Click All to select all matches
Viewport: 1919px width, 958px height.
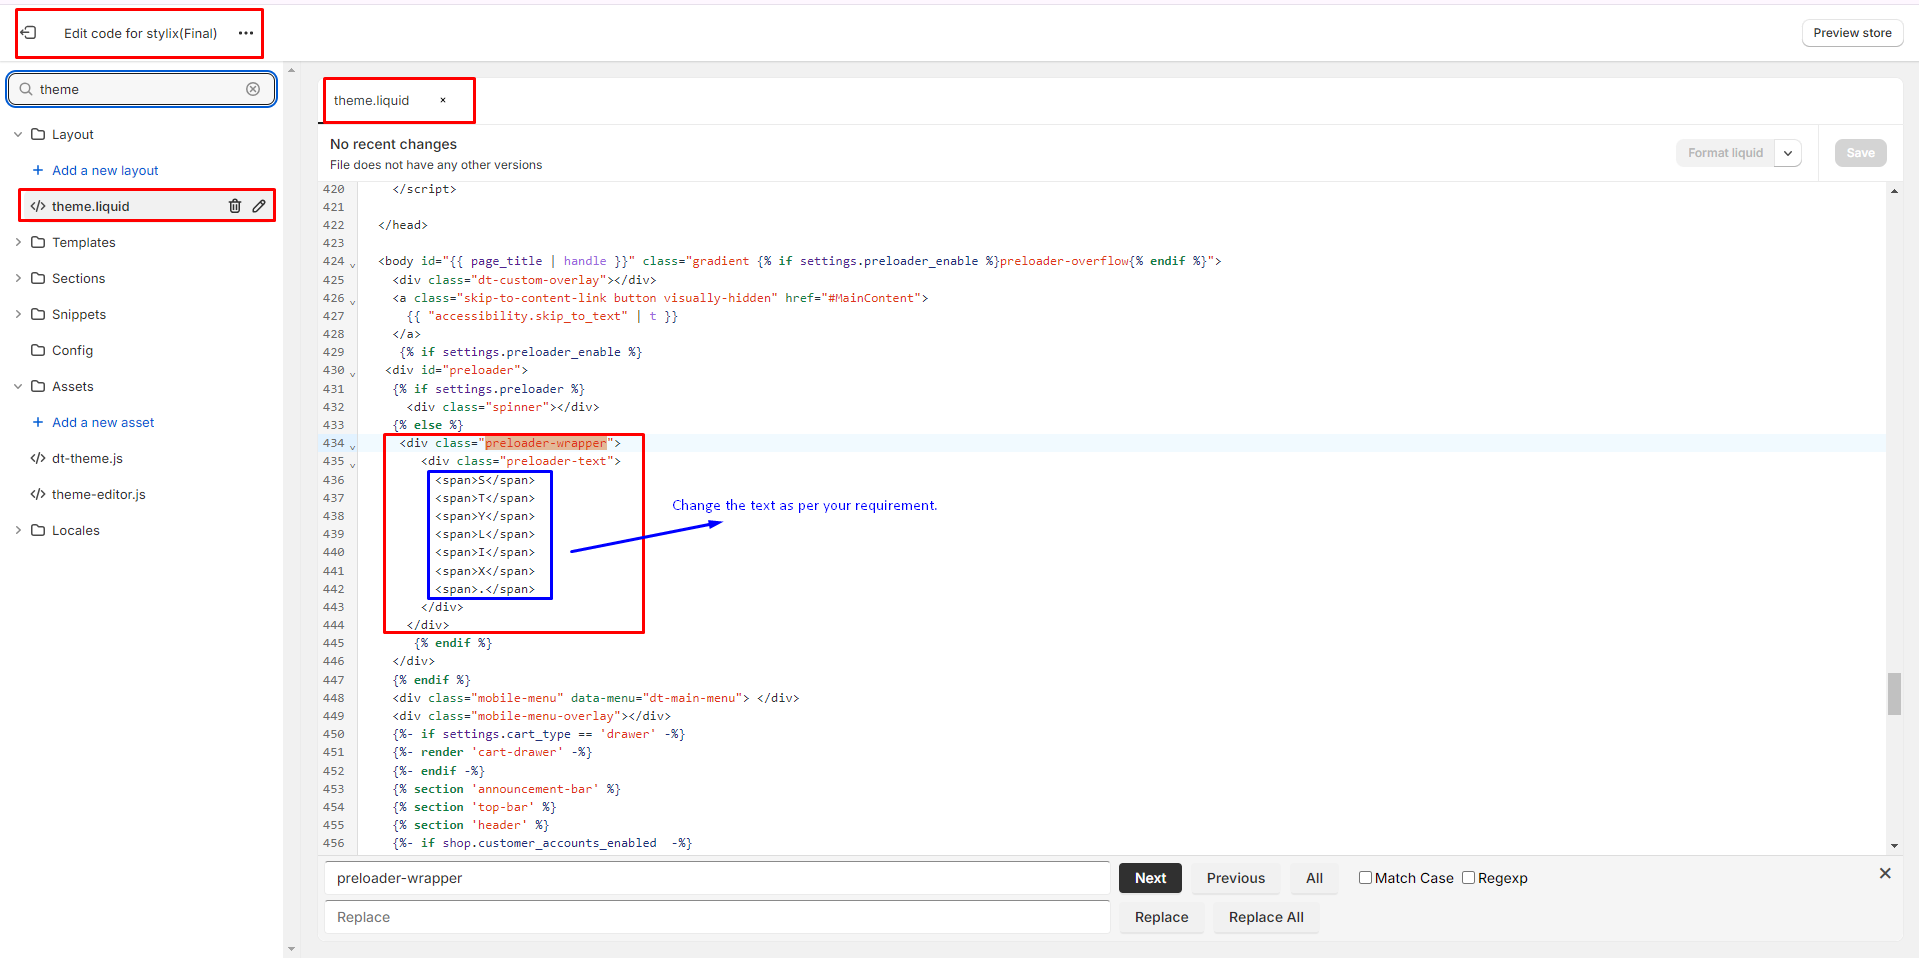(x=1314, y=878)
